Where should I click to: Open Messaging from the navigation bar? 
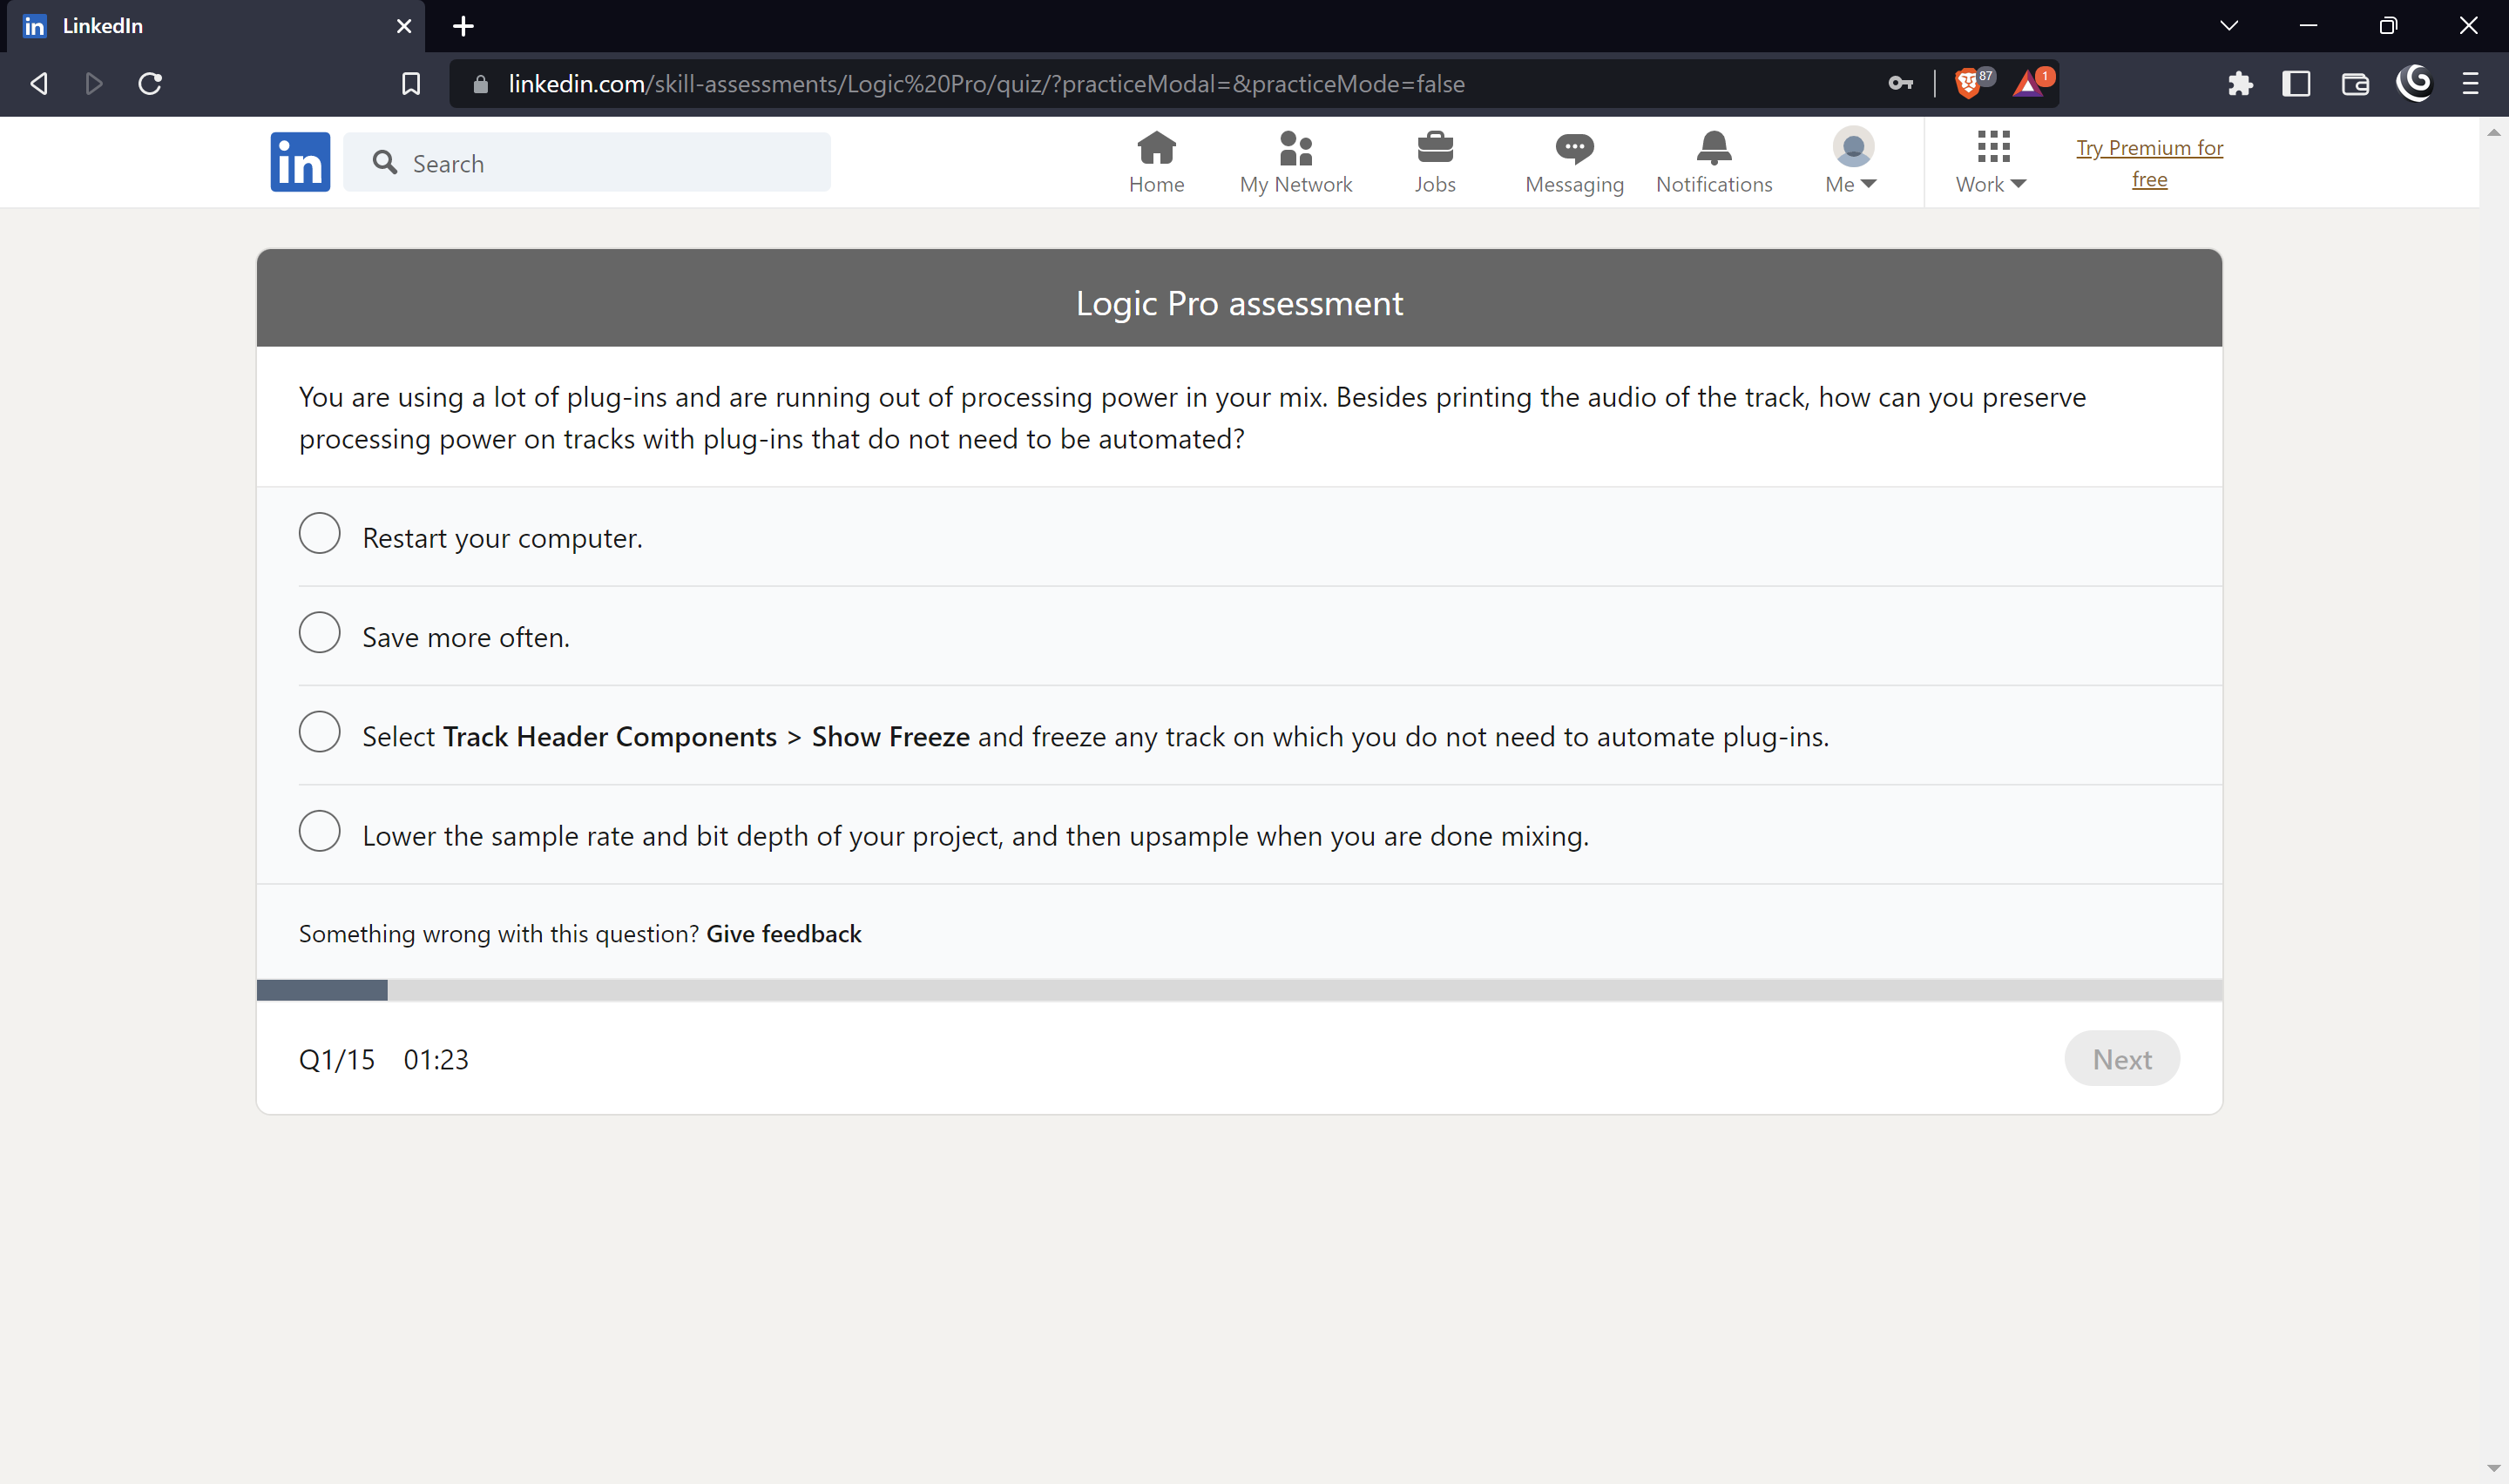tap(1573, 160)
